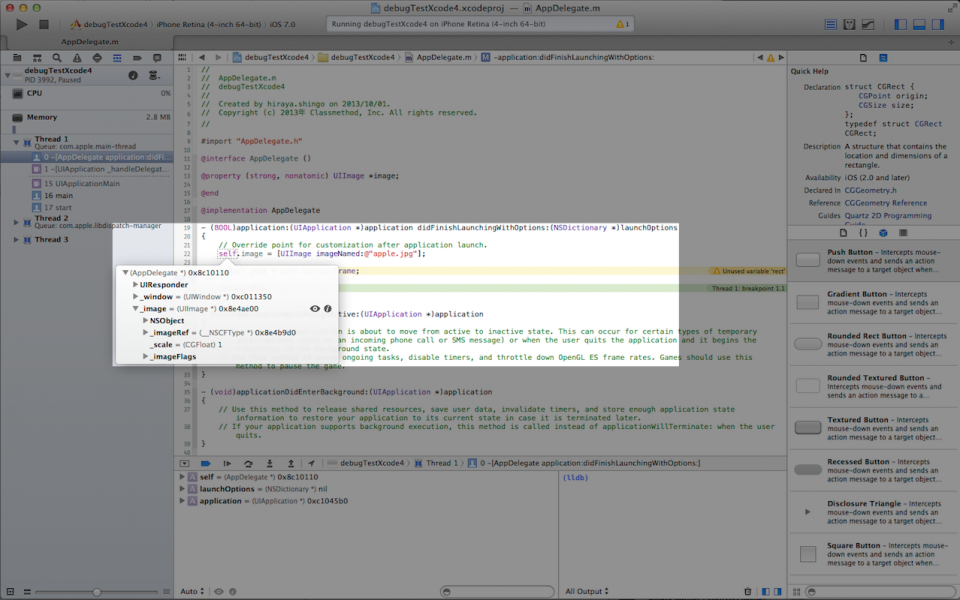Image resolution: width=960 pixels, height=600 pixels.
Task: Open the Breakpoint navigator
Action: (137, 57)
